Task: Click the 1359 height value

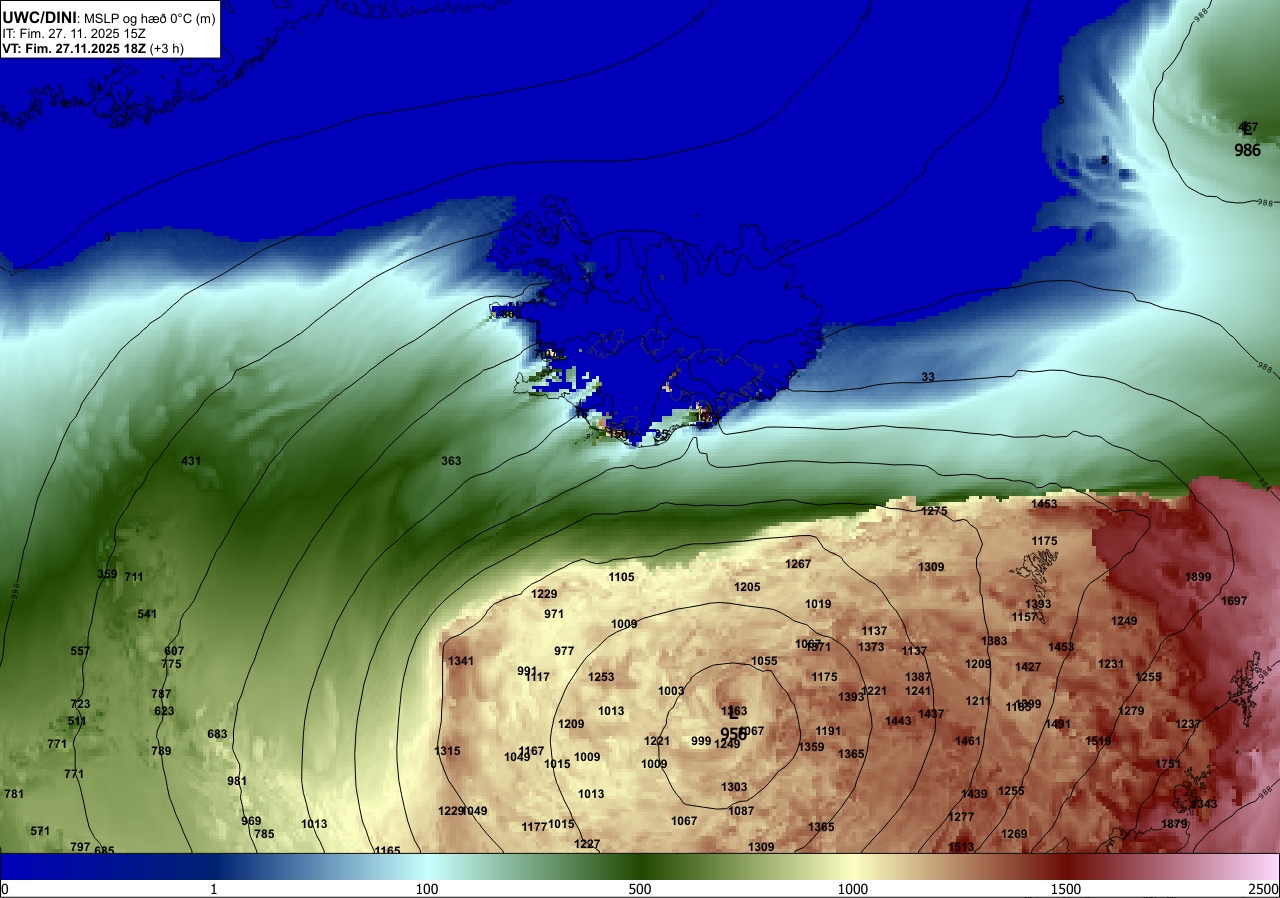Action: (811, 747)
